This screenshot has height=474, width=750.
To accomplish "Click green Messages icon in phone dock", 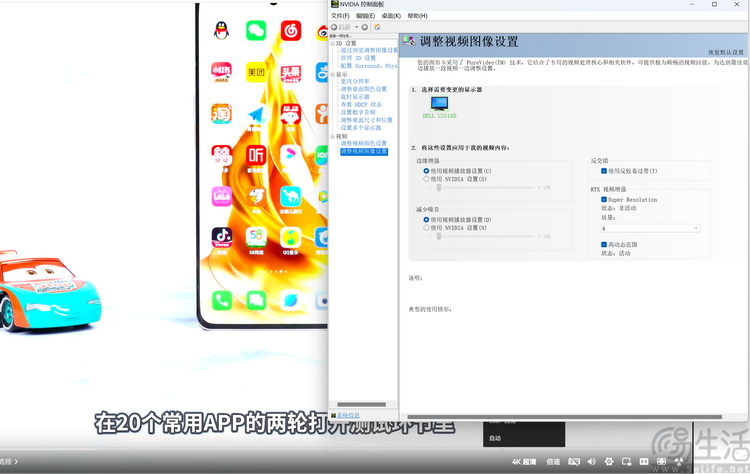I will (256, 300).
